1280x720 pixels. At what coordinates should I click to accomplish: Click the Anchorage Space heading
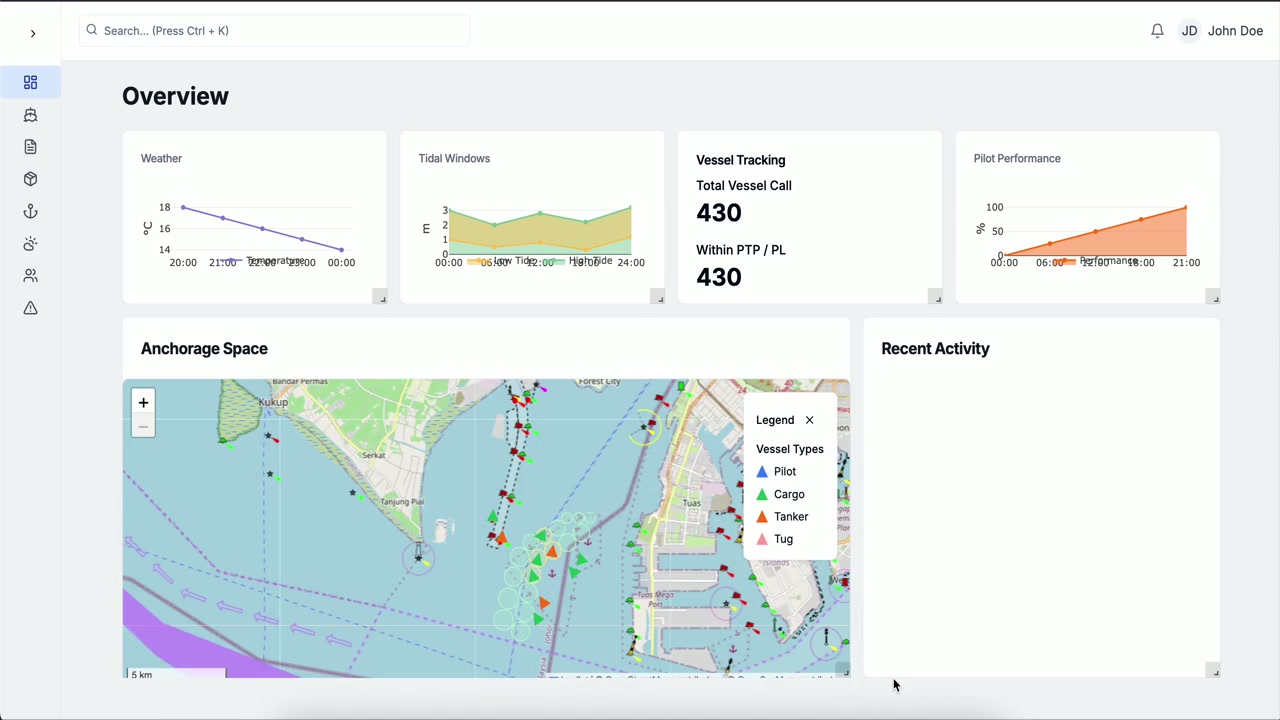204,349
